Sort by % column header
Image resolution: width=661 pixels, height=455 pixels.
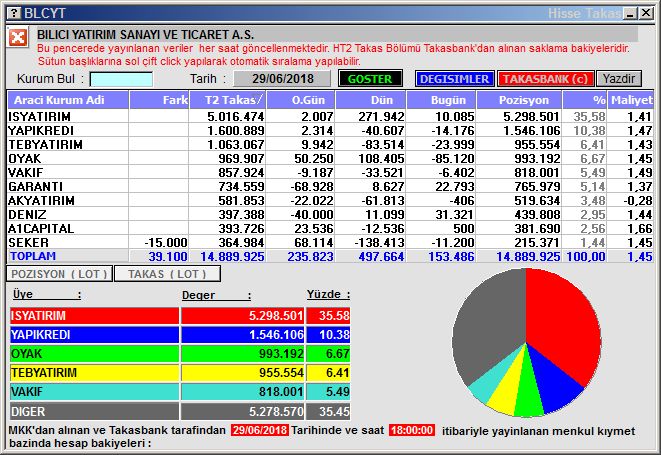tap(585, 100)
